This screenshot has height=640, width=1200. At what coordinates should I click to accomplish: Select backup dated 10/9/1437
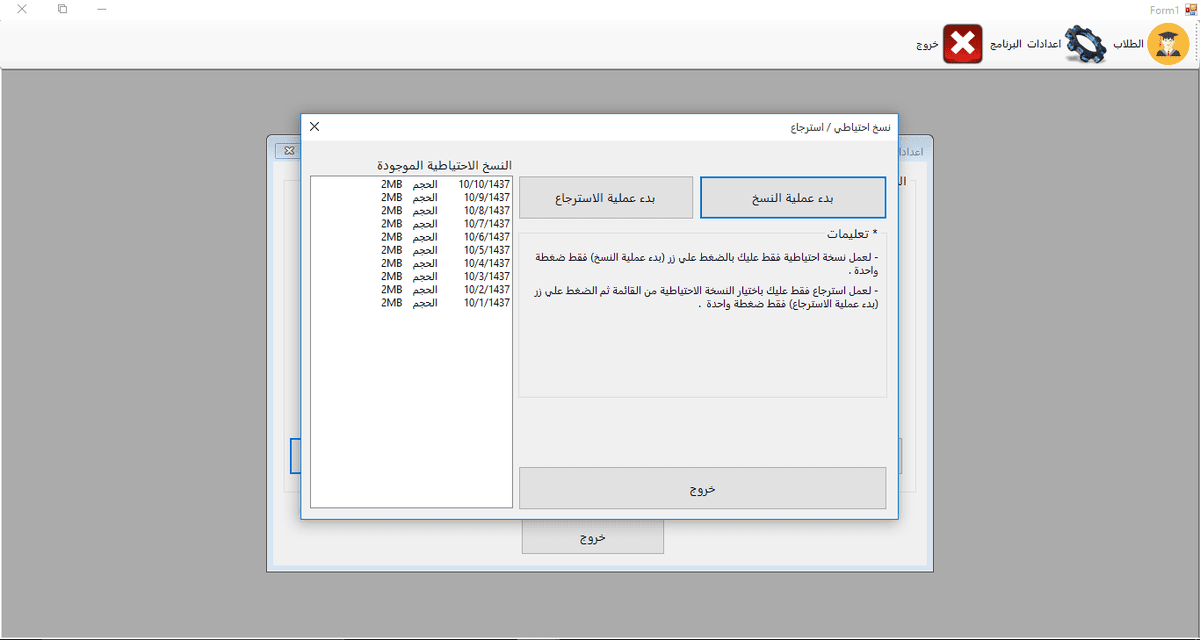412,198
